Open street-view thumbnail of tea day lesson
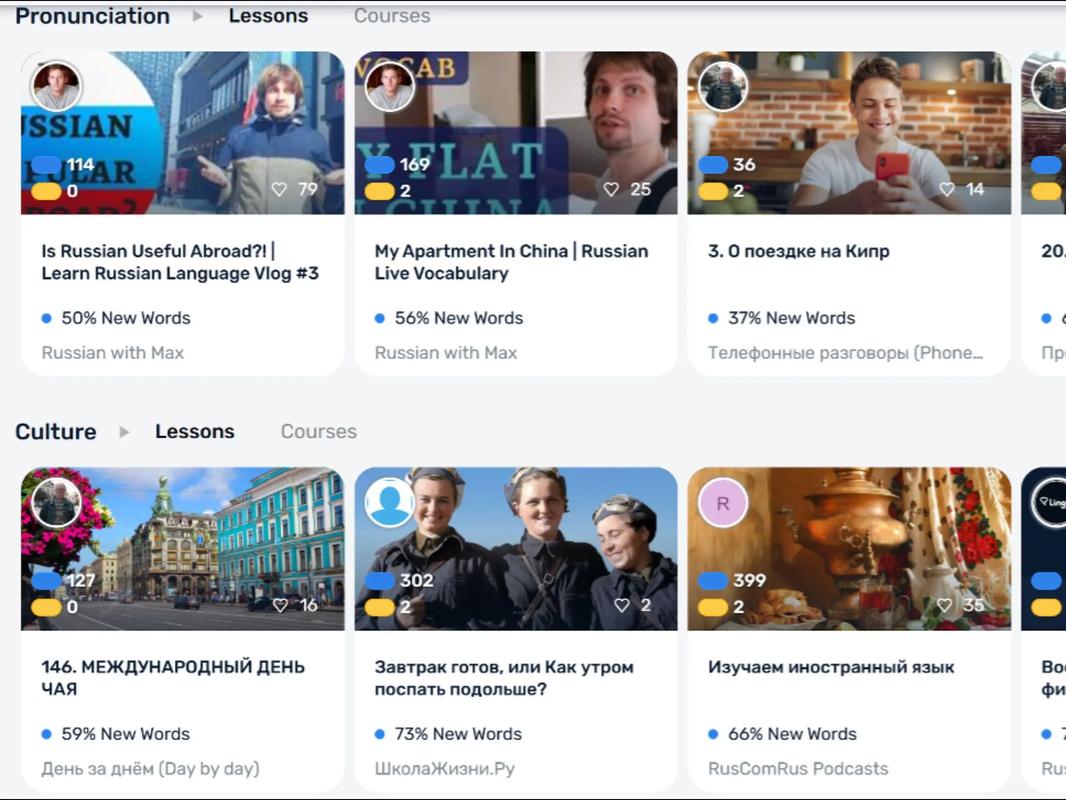Image resolution: width=1066 pixels, height=800 pixels. pos(182,549)
